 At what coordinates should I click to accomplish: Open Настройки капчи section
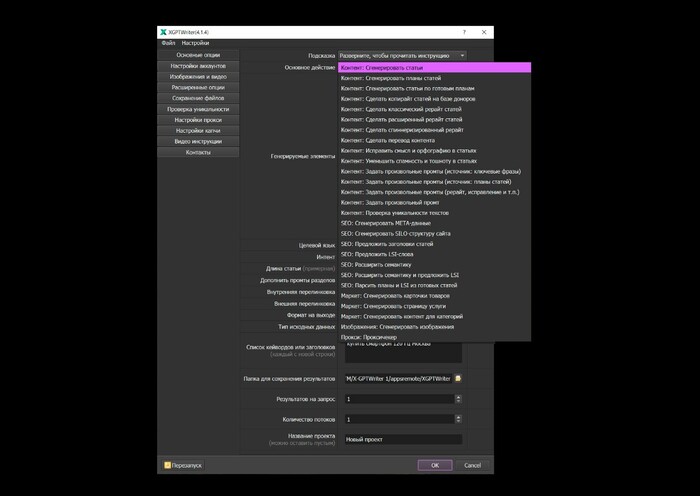pyautogui.click(x=198, y=131)
